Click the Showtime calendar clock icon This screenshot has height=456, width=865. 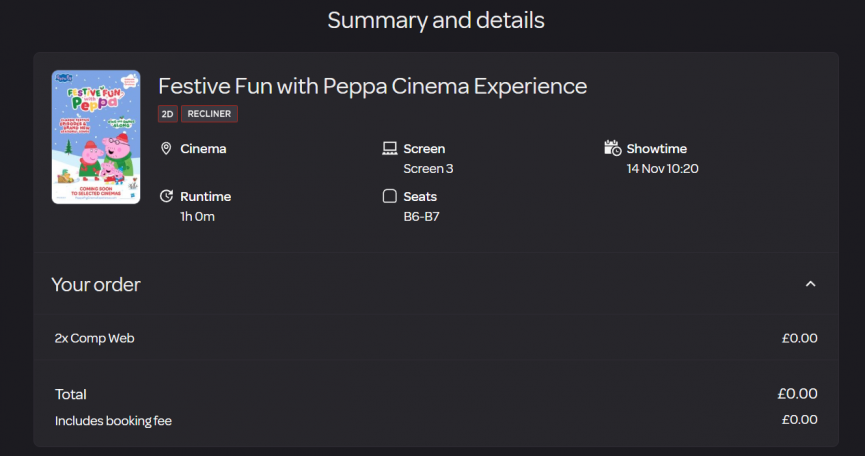pyautogui.click(x=612, y=148)
